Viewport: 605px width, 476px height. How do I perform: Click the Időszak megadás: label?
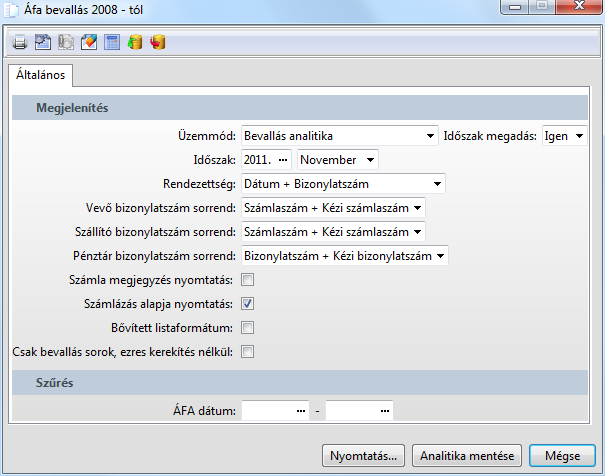click(490, 136)
